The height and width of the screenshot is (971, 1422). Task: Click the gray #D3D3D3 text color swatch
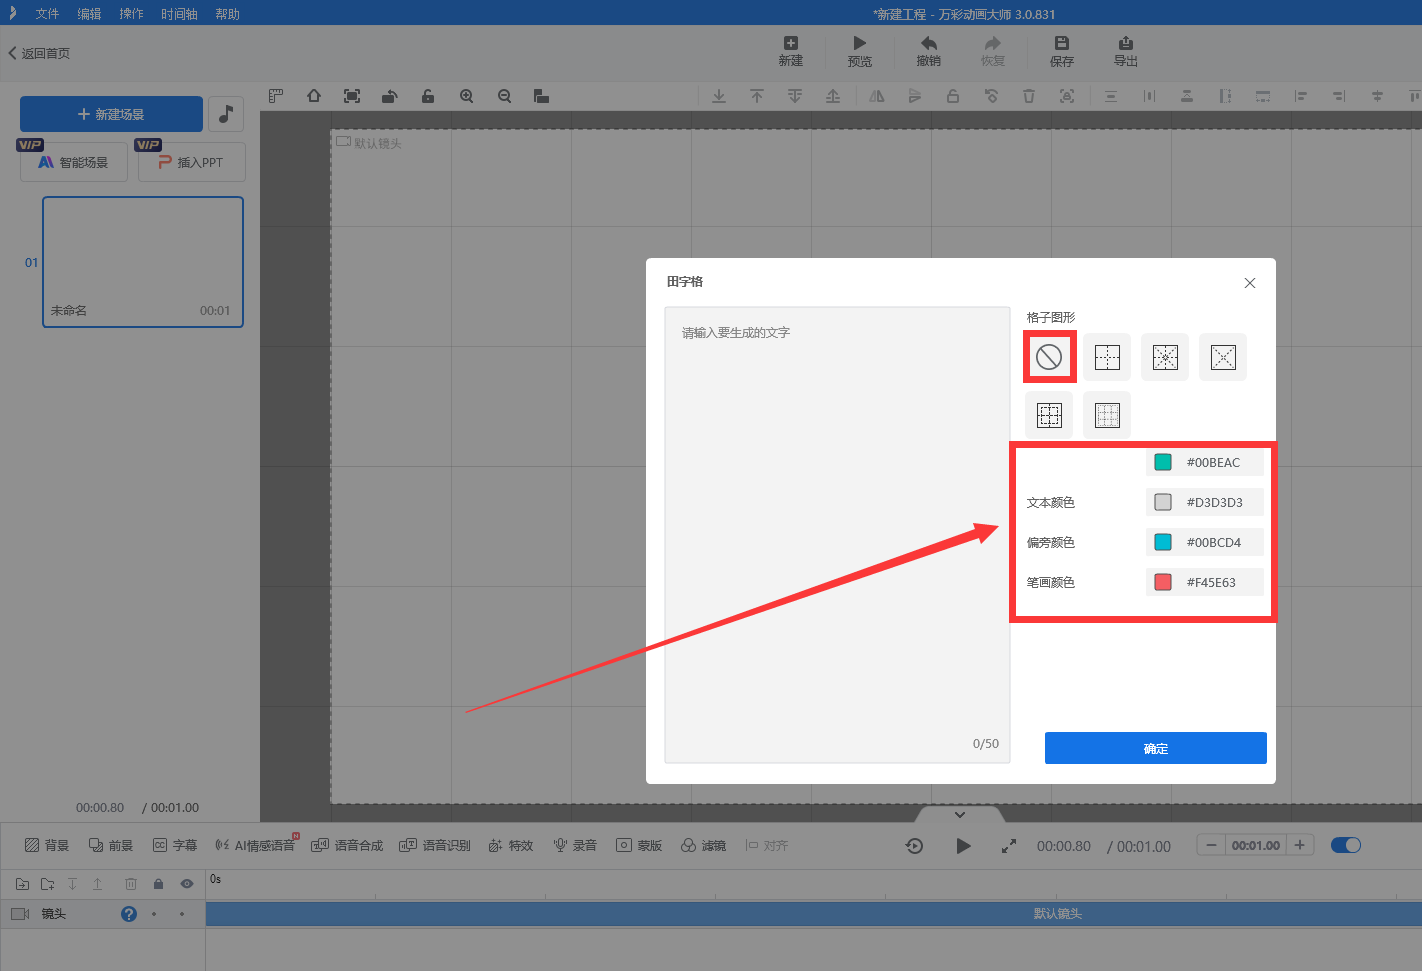(1163, 502)
